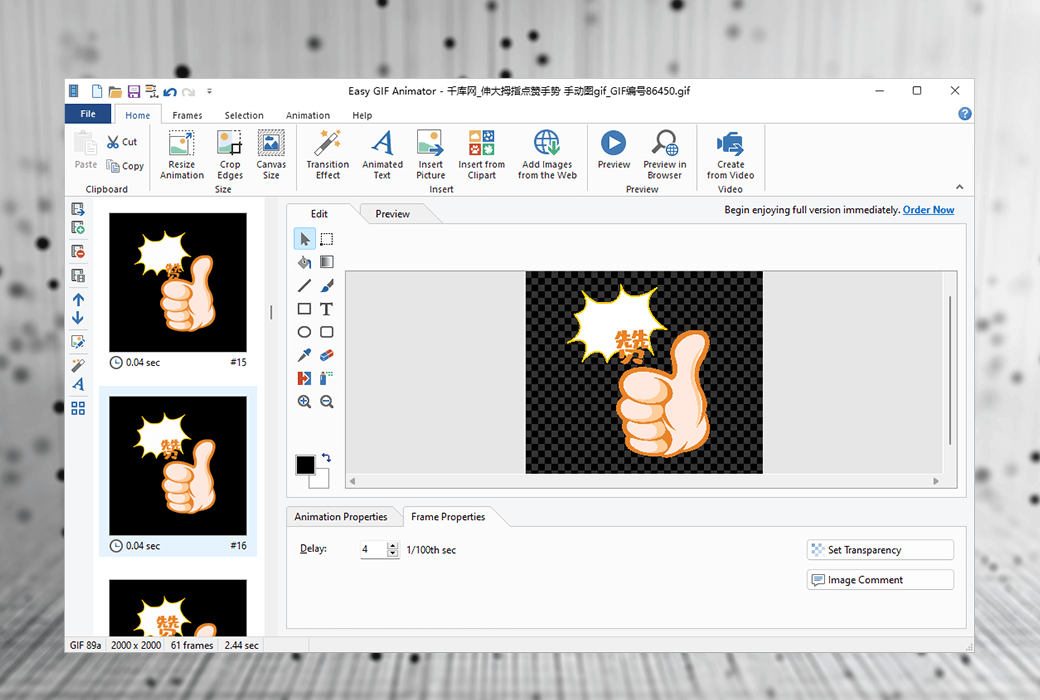The image size is (1040, 700).
Task: Select the Paint Bucket fill tool
Action: pyautogui.click(x=304, y=262)
